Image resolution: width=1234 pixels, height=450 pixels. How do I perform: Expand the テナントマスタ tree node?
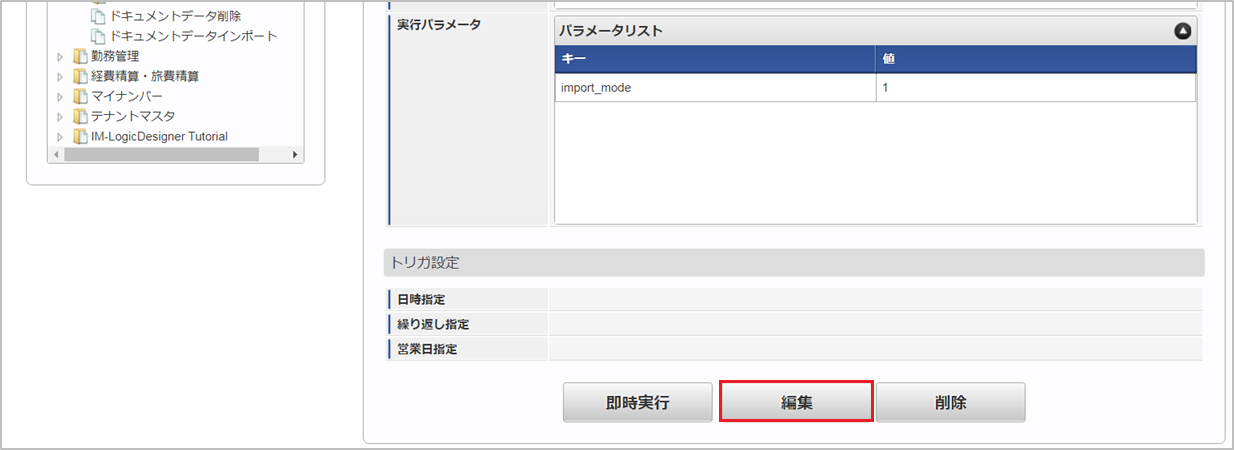[61, 117]
